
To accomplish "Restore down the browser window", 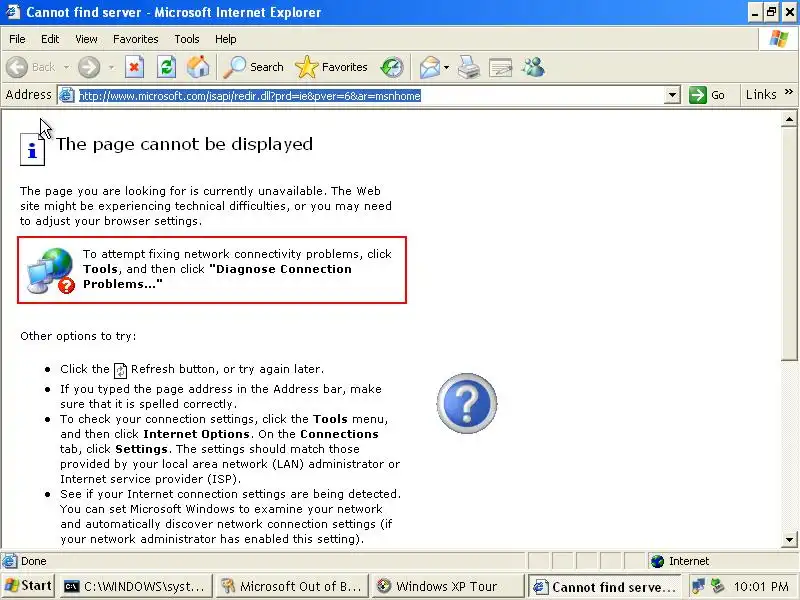I will click(x=771, y=12).
